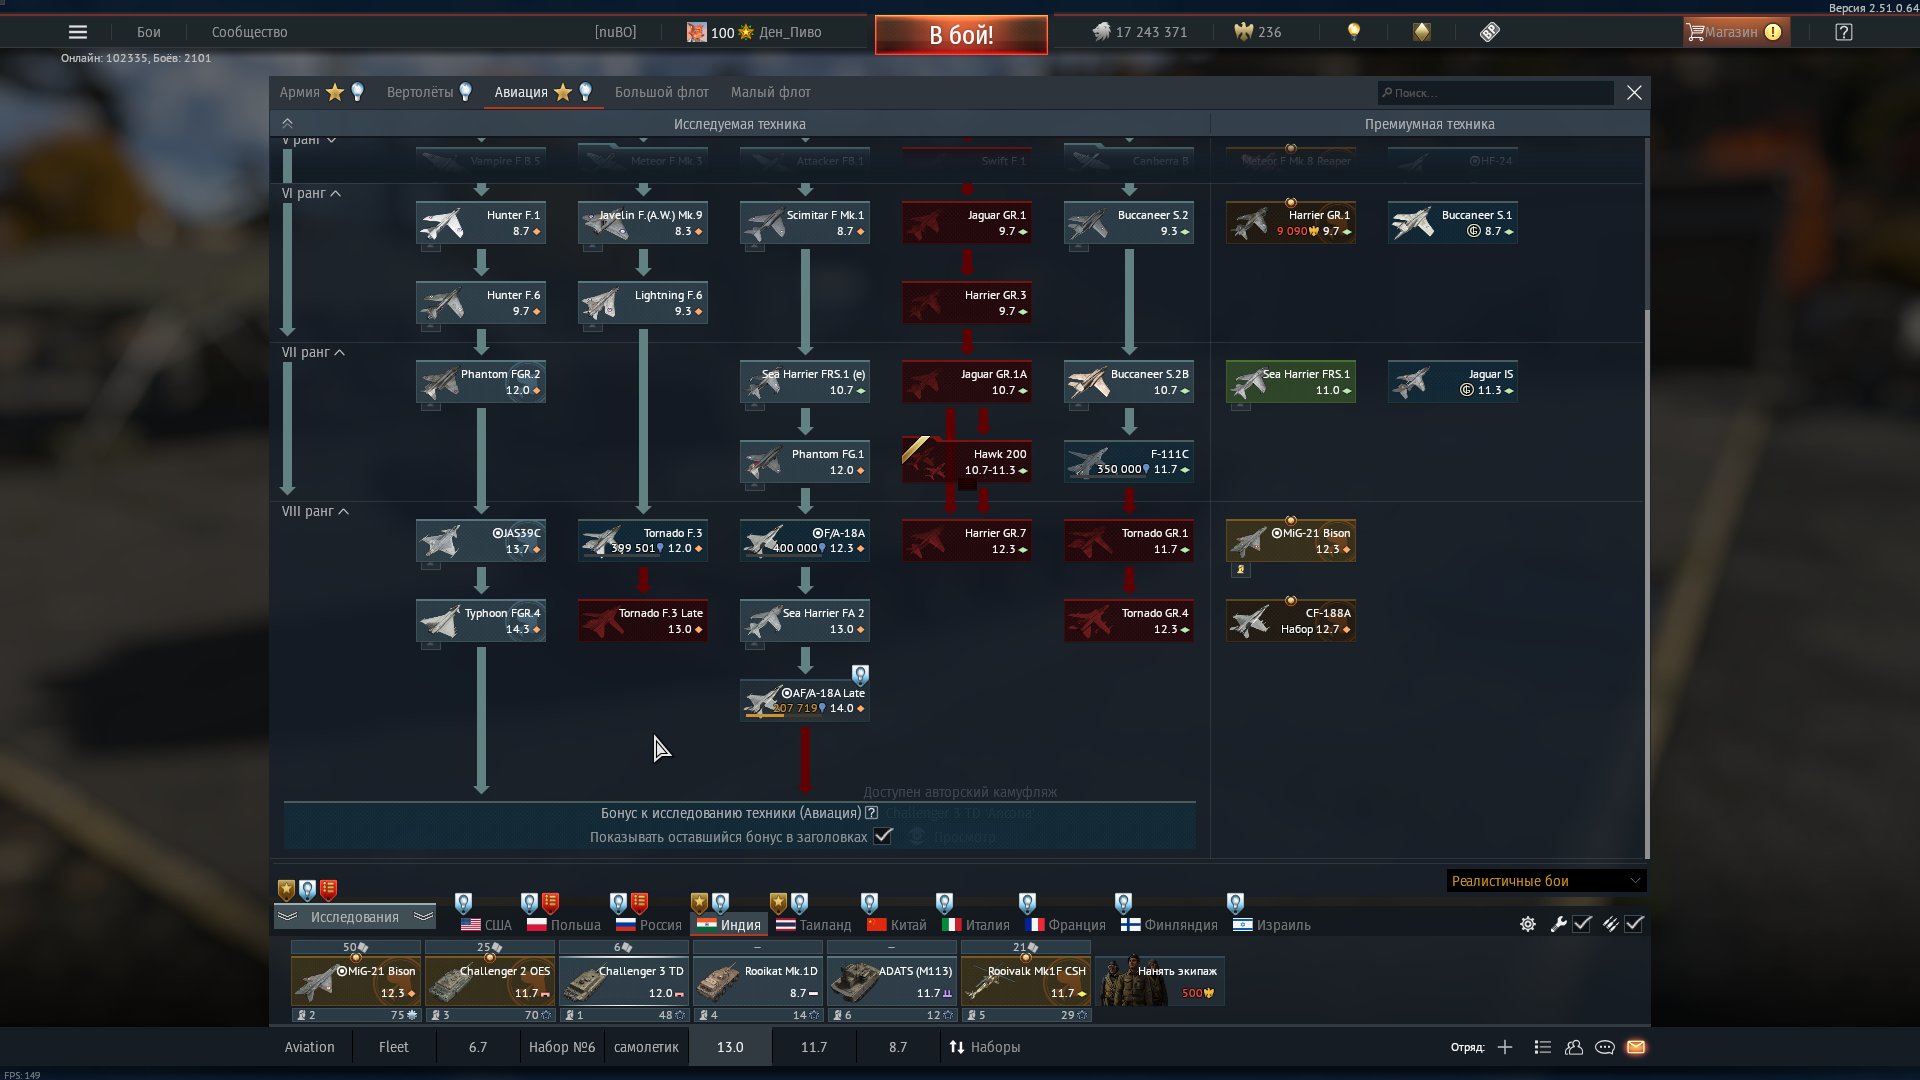The width and height of the screenshot is (1920, 1080).
Task: Uncheck Показывать оставшийся бонус в заголовках
Action: (x=883, y=836)
